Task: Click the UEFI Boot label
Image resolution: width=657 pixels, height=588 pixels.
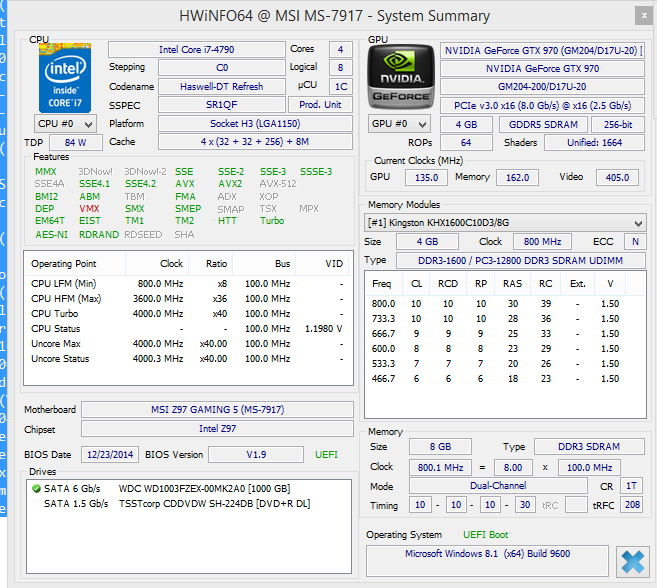Action: tap(485, 535)
